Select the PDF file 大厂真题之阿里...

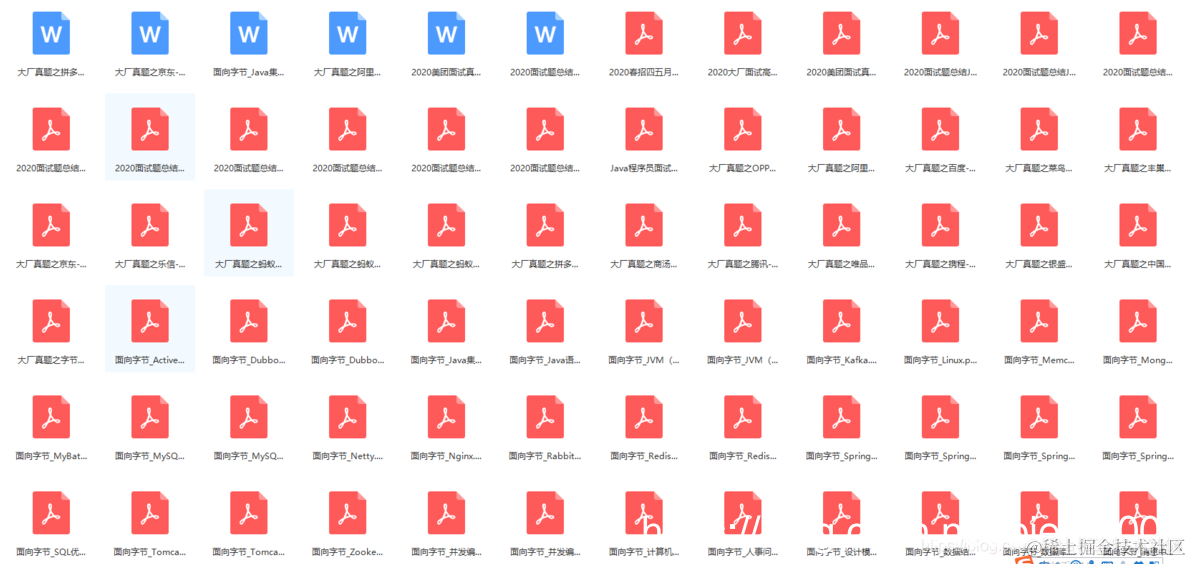[x=842, y=129]
